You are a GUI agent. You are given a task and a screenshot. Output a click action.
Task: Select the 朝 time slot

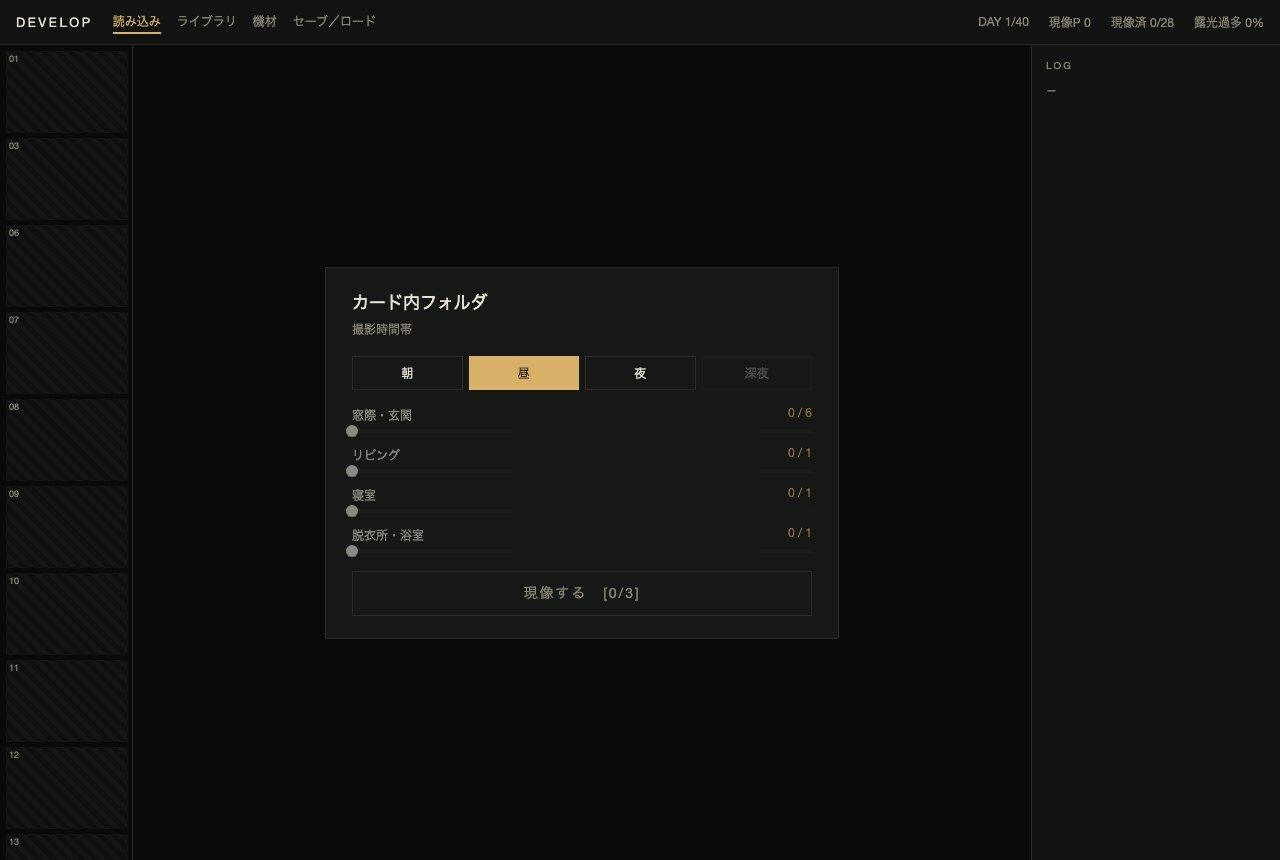click(x=407, y=373)
